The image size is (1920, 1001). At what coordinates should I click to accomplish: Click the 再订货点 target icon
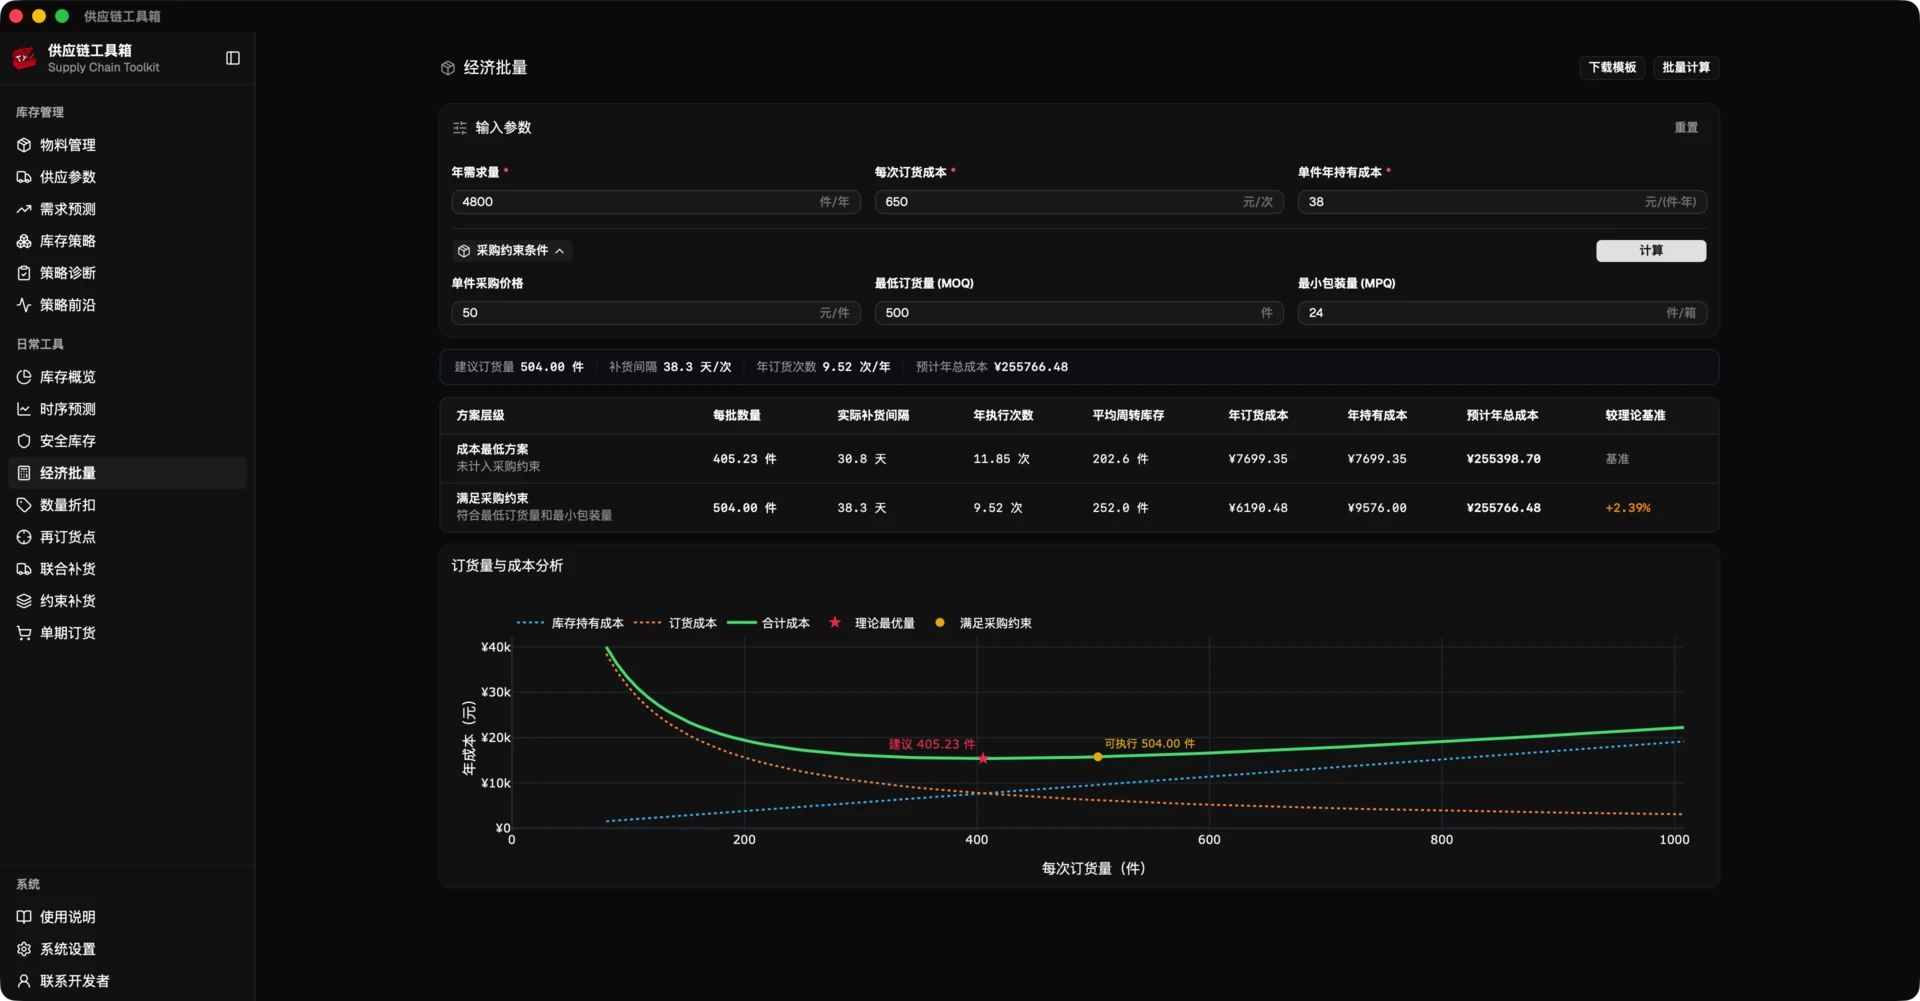click(24, 537)
